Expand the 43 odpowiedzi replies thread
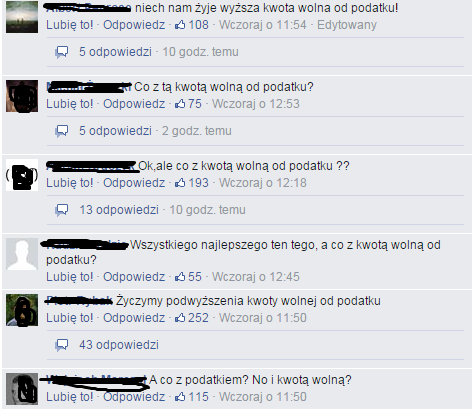 point(119,345)
